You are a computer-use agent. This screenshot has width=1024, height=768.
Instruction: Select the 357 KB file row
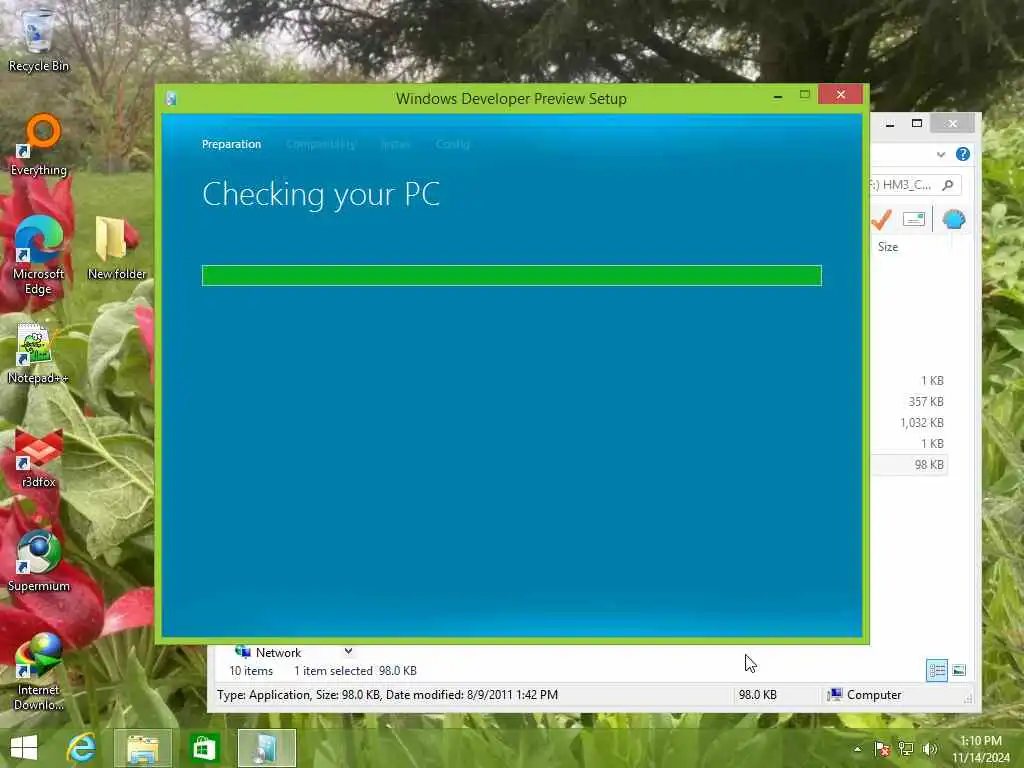tap(910, 402)
